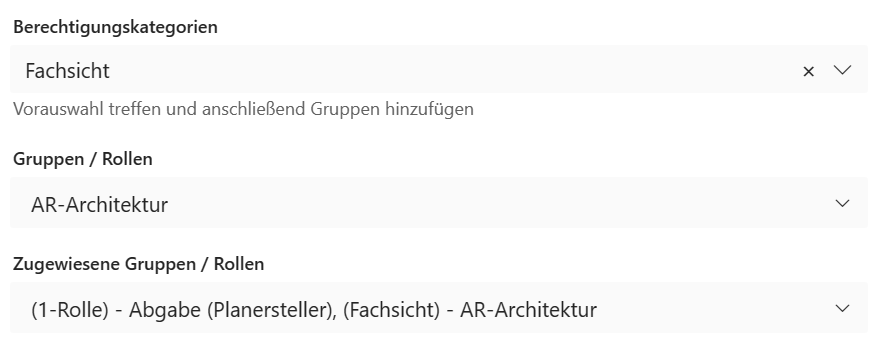This screenshot has height=360, width=876.
Task: Click the Vorauswahl treffen hint text
Action: click(x=243, y=108)
